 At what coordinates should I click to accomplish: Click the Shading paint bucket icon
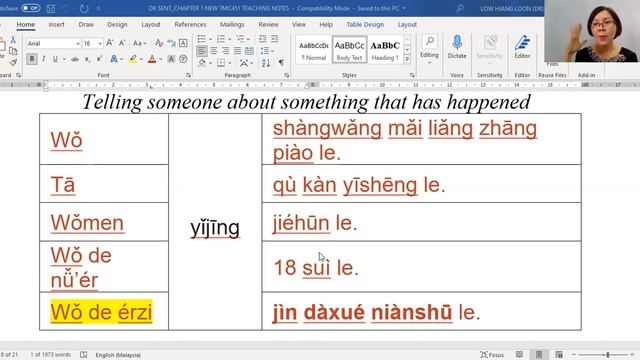202,63
